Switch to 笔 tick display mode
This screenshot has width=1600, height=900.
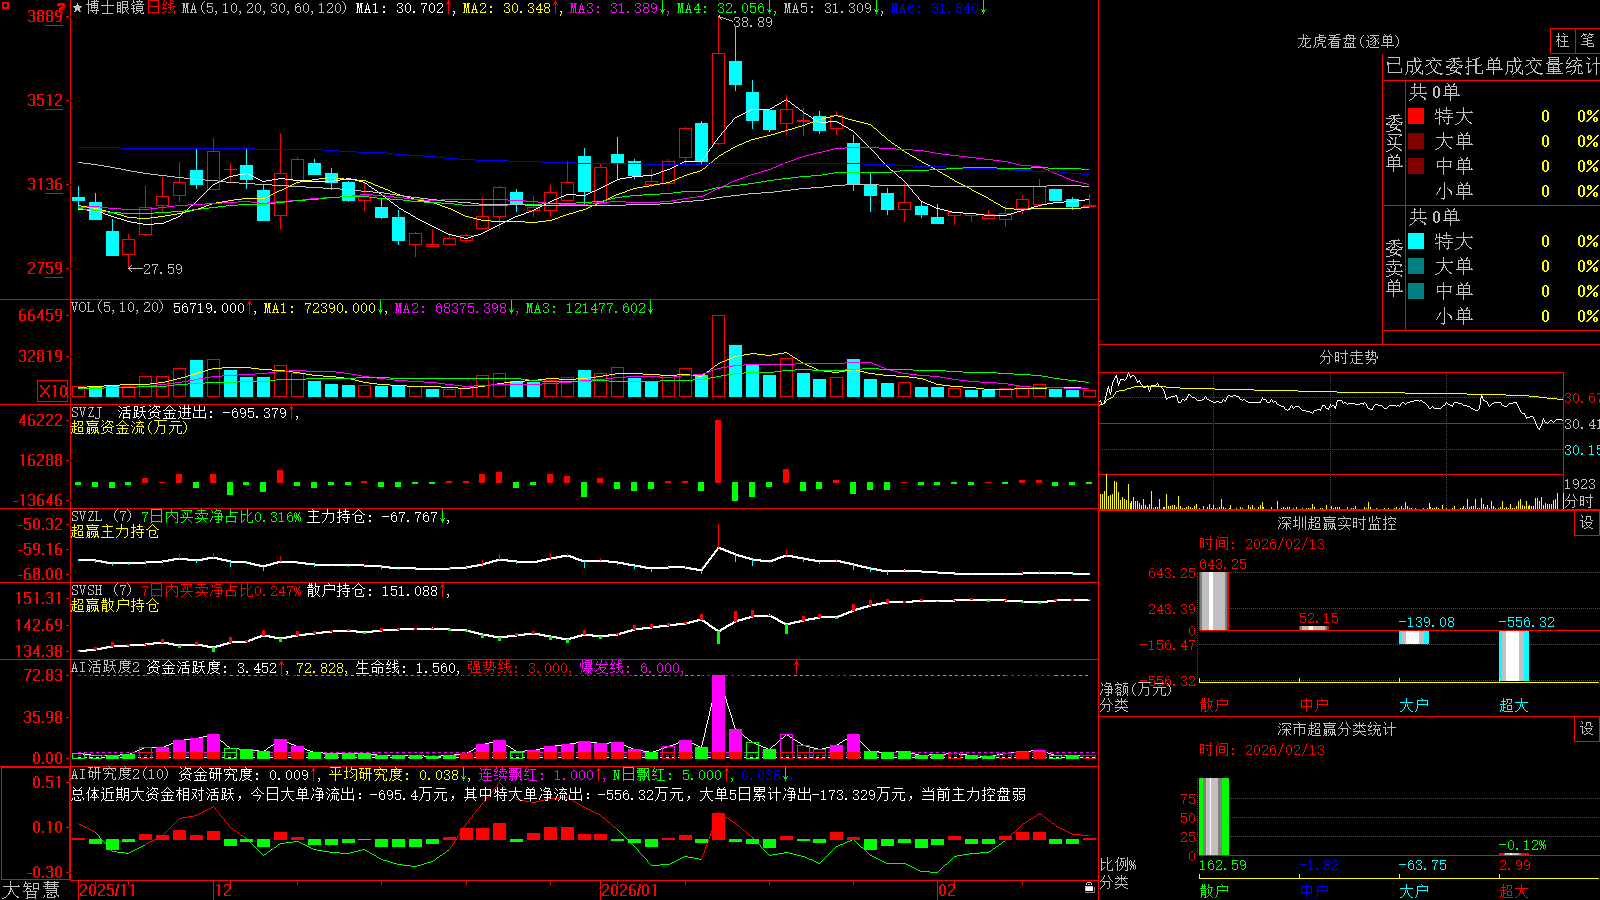1587,40
